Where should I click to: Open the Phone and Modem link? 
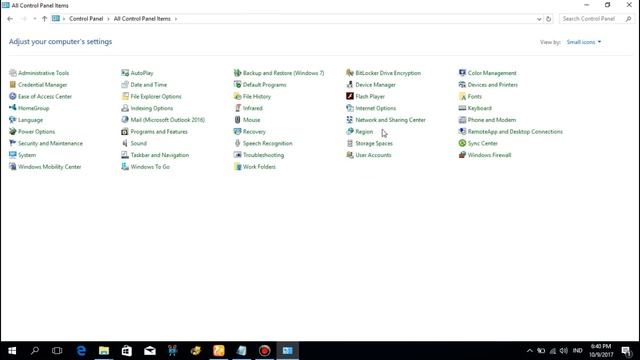491,120
